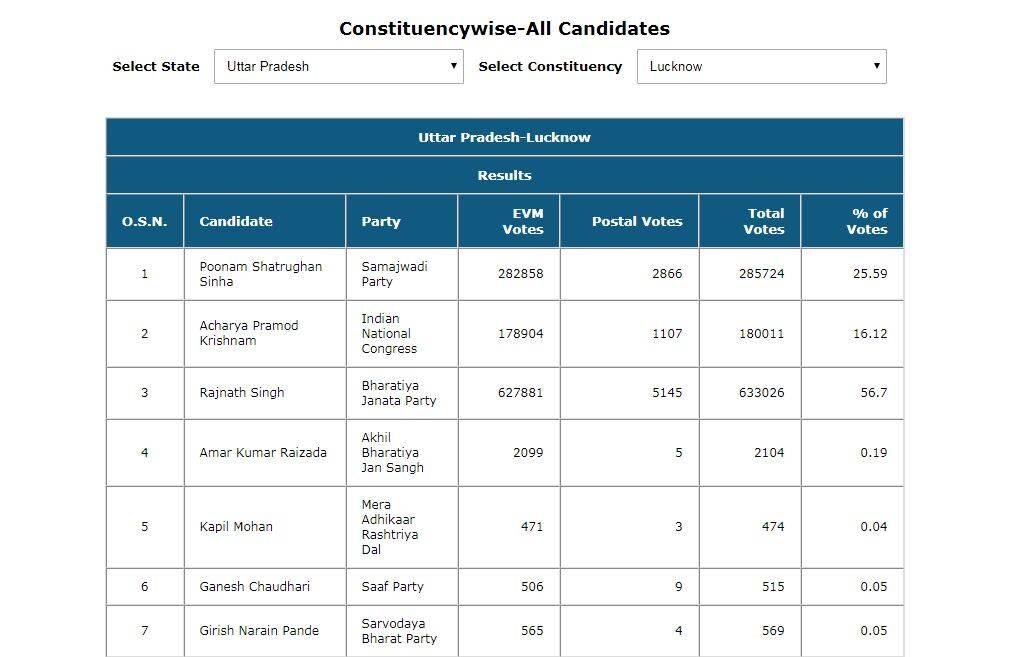Click the Bharatiya Janata Party cell
1018x657 pixels.
398,393
